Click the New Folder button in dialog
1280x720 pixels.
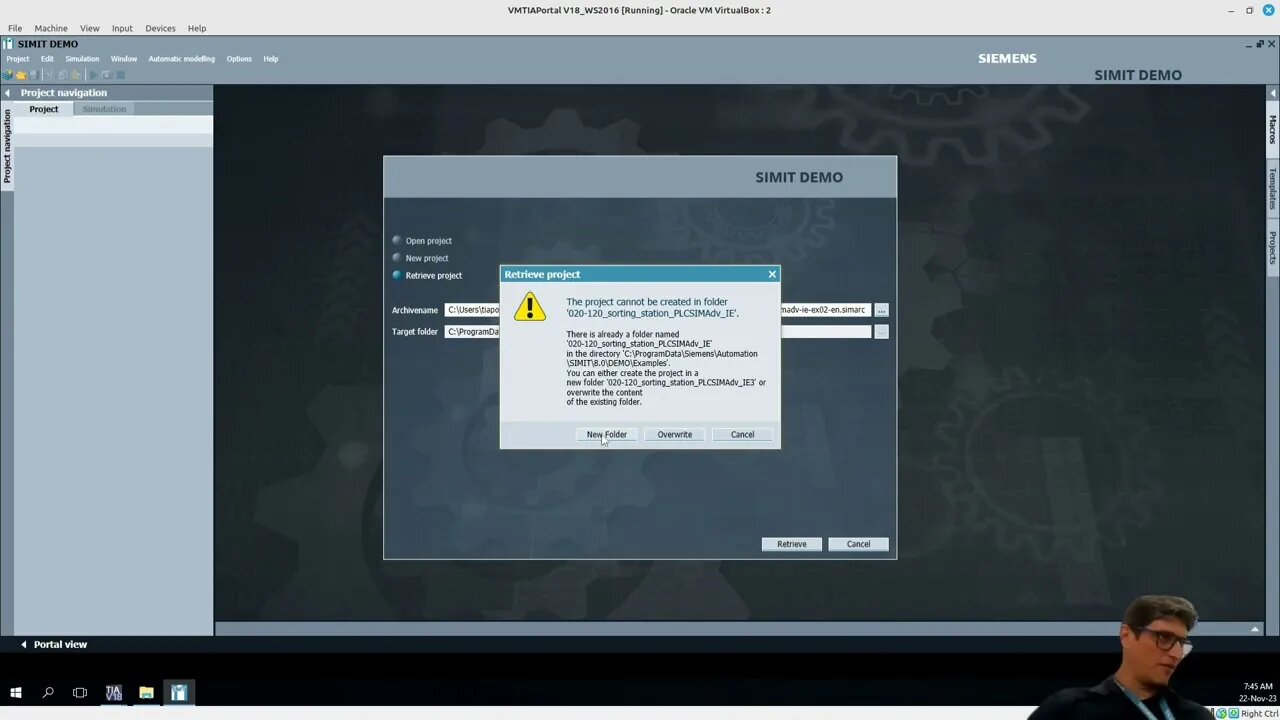pyautogui.click(x=606, y=434)
